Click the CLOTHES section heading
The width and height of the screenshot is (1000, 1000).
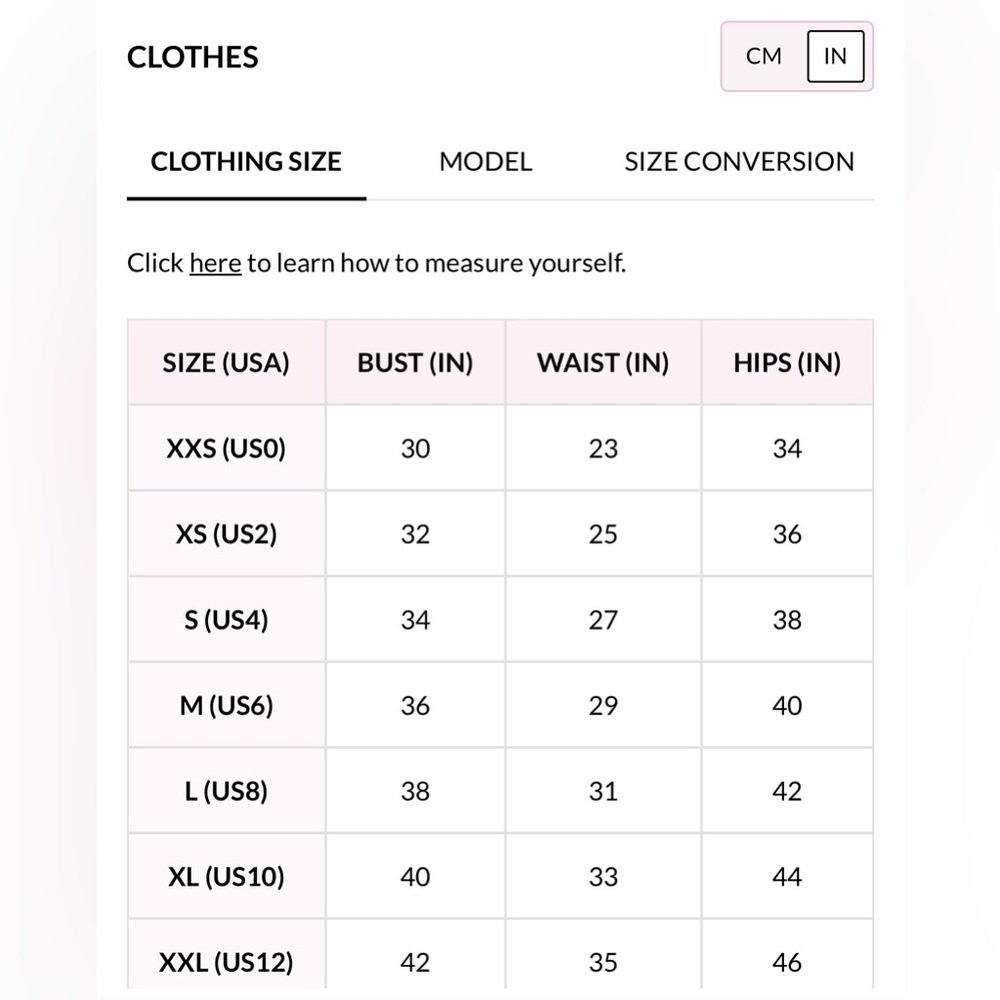pos(193,57)
